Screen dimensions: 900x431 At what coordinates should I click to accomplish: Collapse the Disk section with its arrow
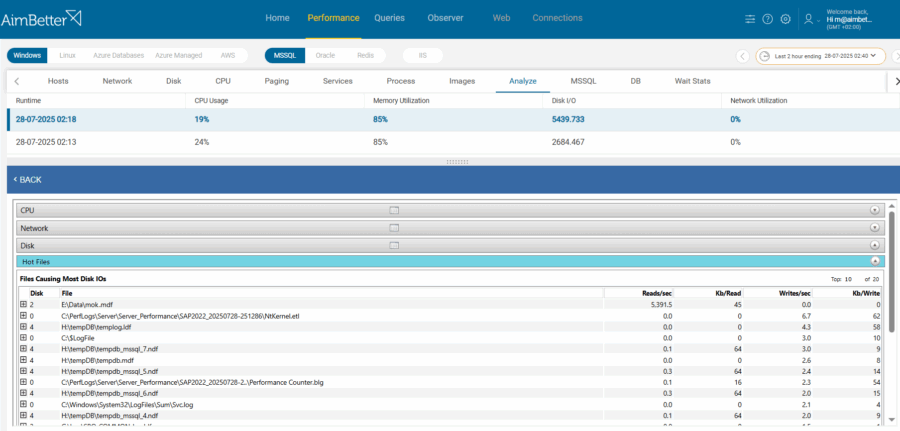(x=875, y=245)
